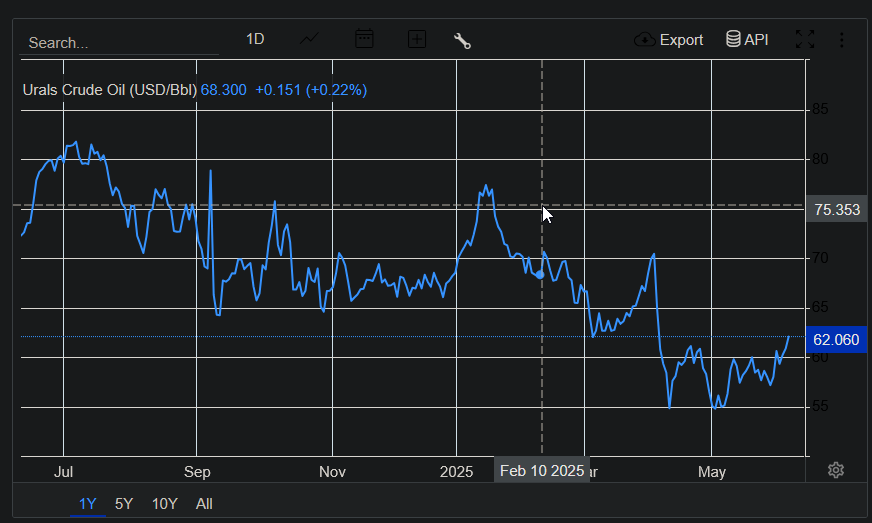872x523 pixels.
Task: Open the calendar date range picker
Action: [364, 39]
